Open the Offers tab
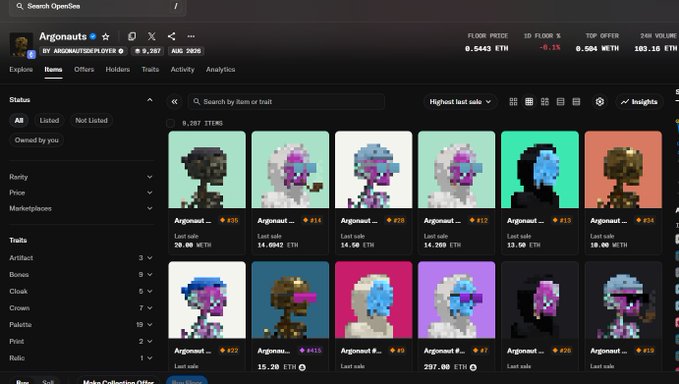 (x=84, y=69)
